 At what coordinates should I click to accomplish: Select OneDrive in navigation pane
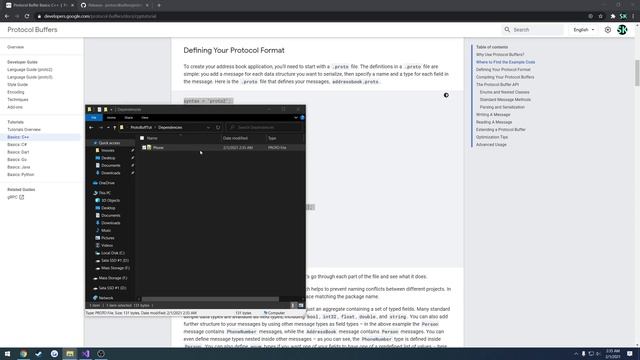click(x=106, y=183)
